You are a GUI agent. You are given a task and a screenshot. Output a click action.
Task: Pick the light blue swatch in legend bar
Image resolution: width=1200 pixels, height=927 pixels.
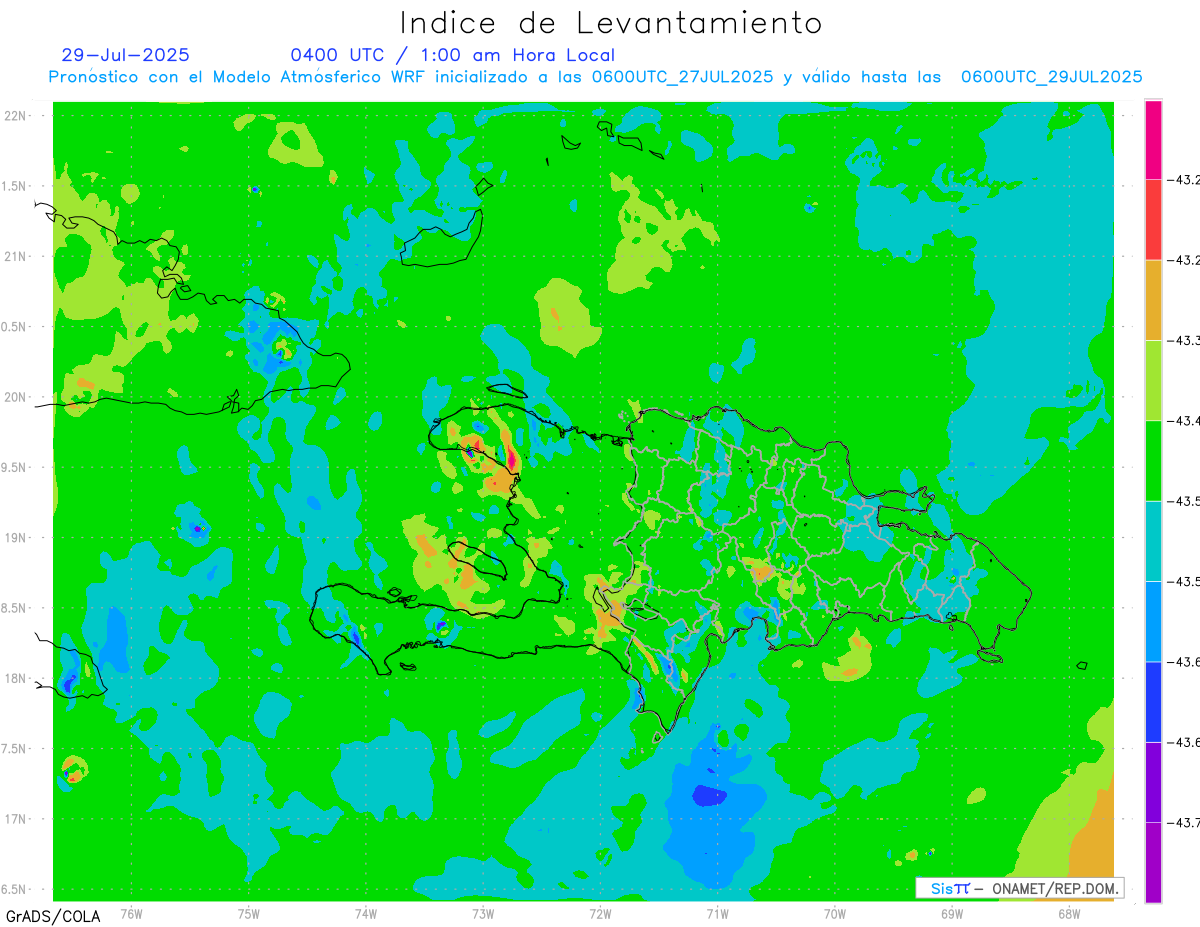tap(1153, 622)
